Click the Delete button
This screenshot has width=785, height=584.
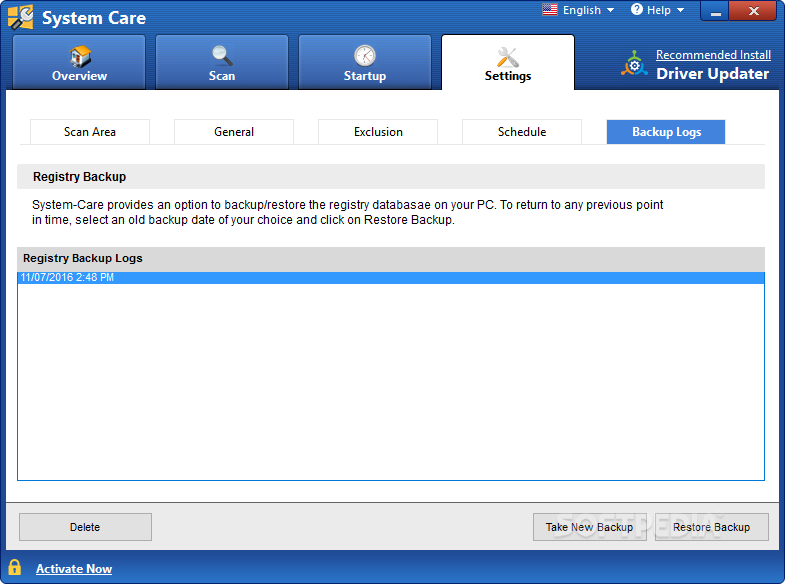[x=85, y=527]
